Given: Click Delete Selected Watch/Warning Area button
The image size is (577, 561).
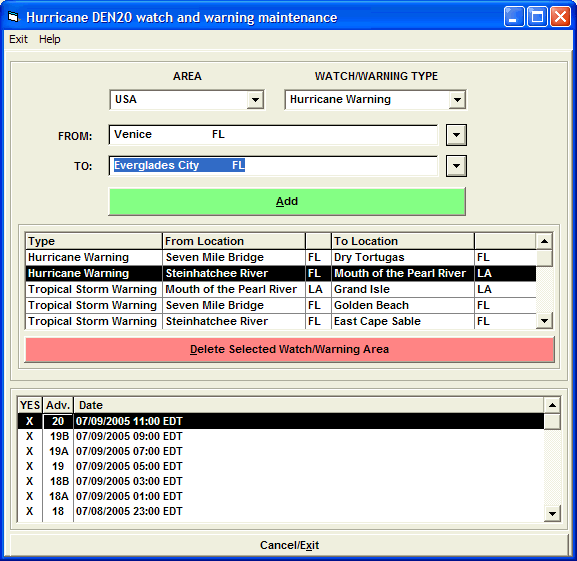Looking at the screenshot, I should (289, 349).
